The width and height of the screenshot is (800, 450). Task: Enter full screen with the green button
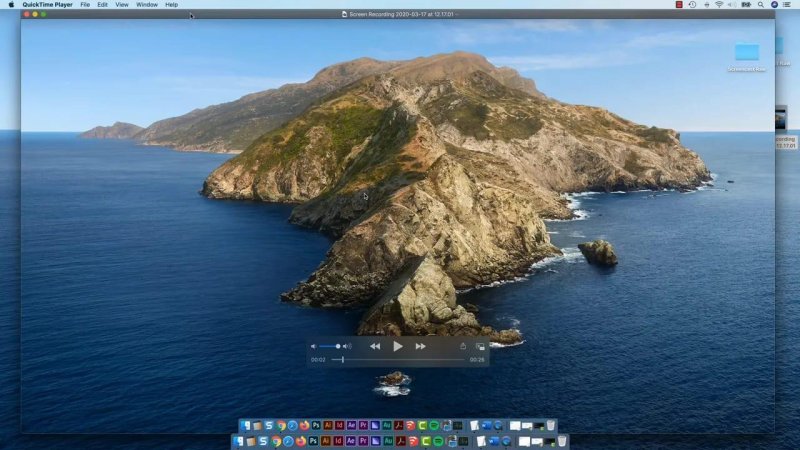coord(43,14)
